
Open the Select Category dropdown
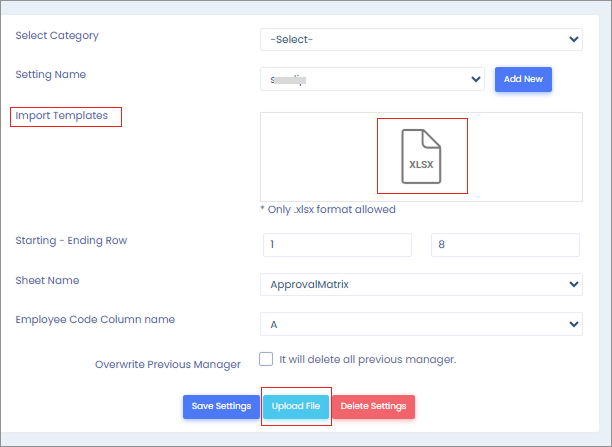pyautogui.click(x=421, y=40)
